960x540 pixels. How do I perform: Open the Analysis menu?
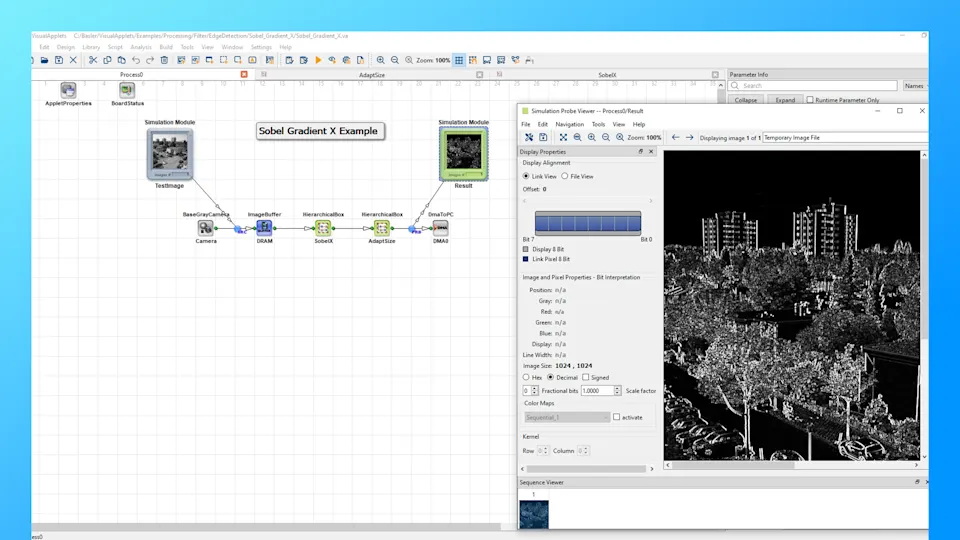click(141, 47)
